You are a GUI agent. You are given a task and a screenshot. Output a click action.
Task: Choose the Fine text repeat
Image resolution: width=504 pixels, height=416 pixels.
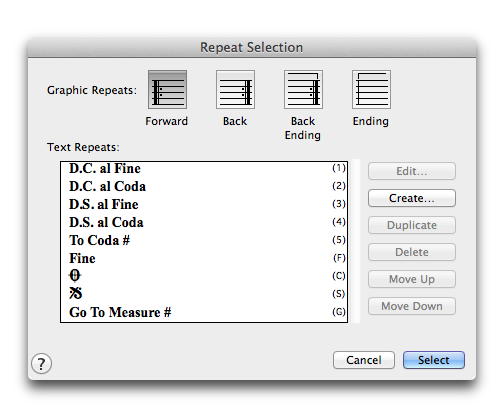point(204,258)
